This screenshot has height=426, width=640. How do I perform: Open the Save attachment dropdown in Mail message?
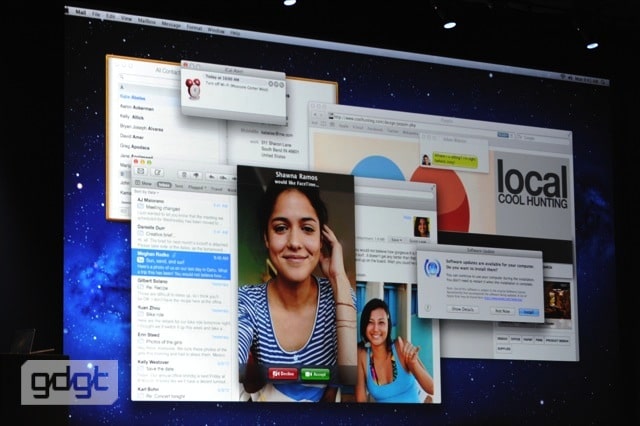click(397, 240)
